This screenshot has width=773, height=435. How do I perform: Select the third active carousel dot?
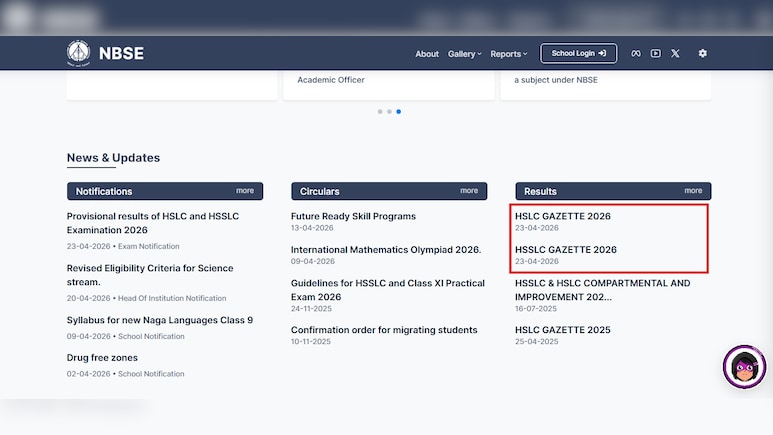pyautogui.click(x=399, y=111)
